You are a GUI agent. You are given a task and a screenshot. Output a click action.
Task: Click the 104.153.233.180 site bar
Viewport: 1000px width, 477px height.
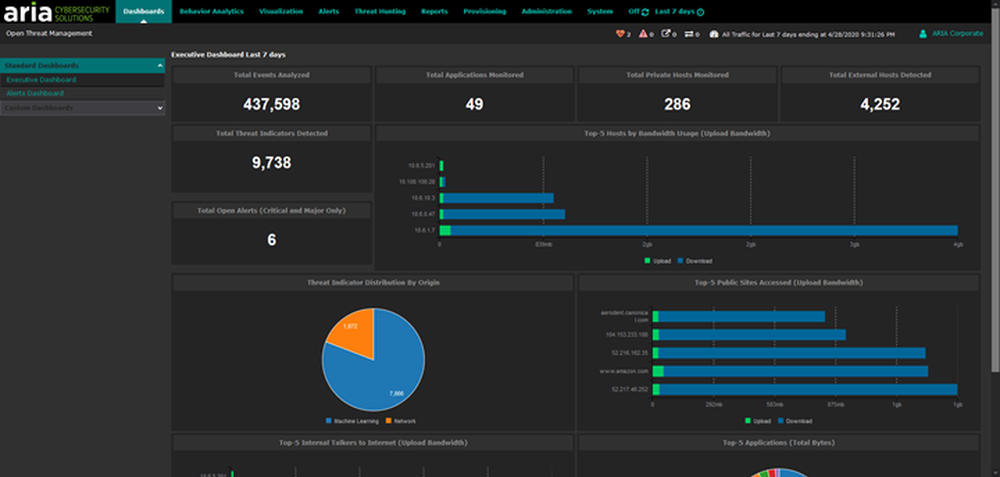point(749,335)
